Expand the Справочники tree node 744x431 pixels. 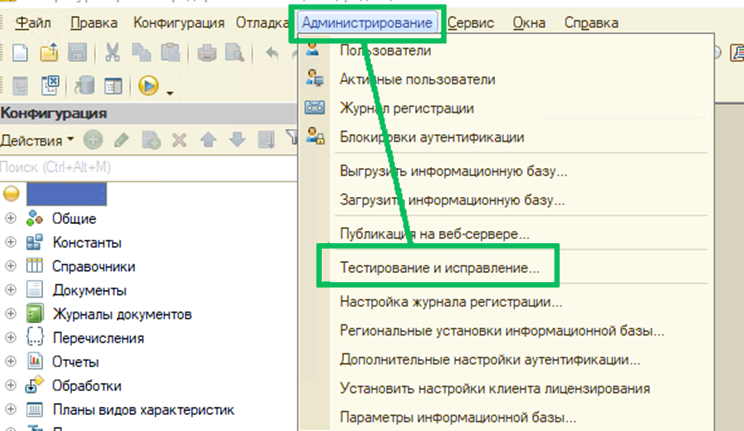pyautogui.click(x=10, y=266)
